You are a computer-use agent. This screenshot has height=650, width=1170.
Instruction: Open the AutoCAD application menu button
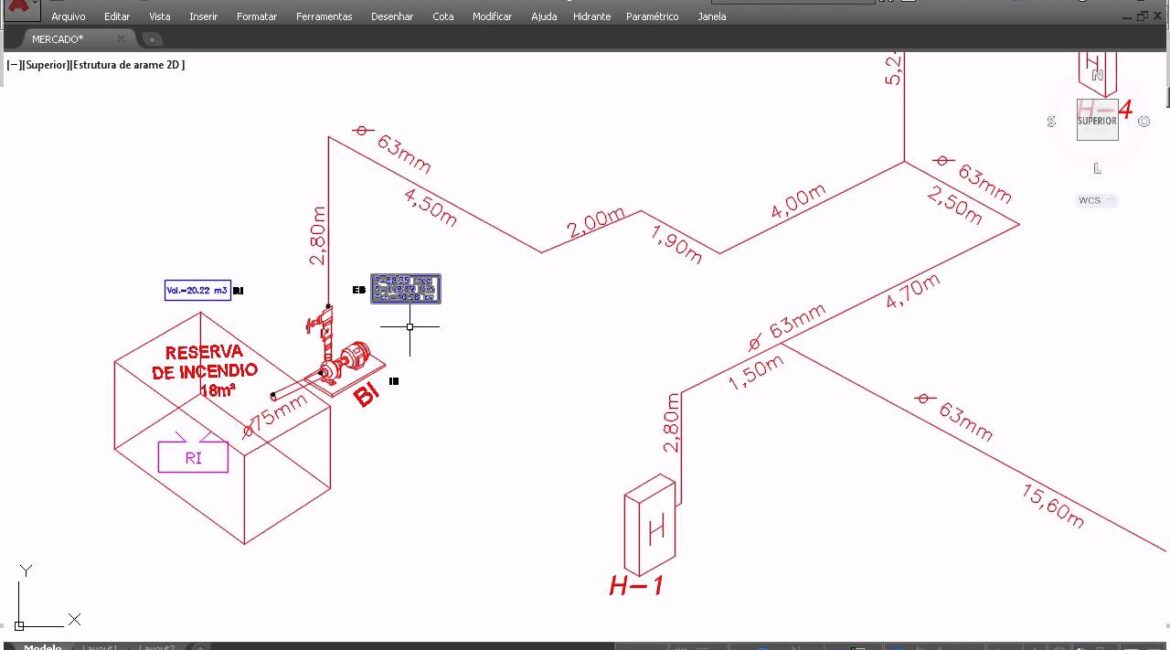(x=20, y=8)
